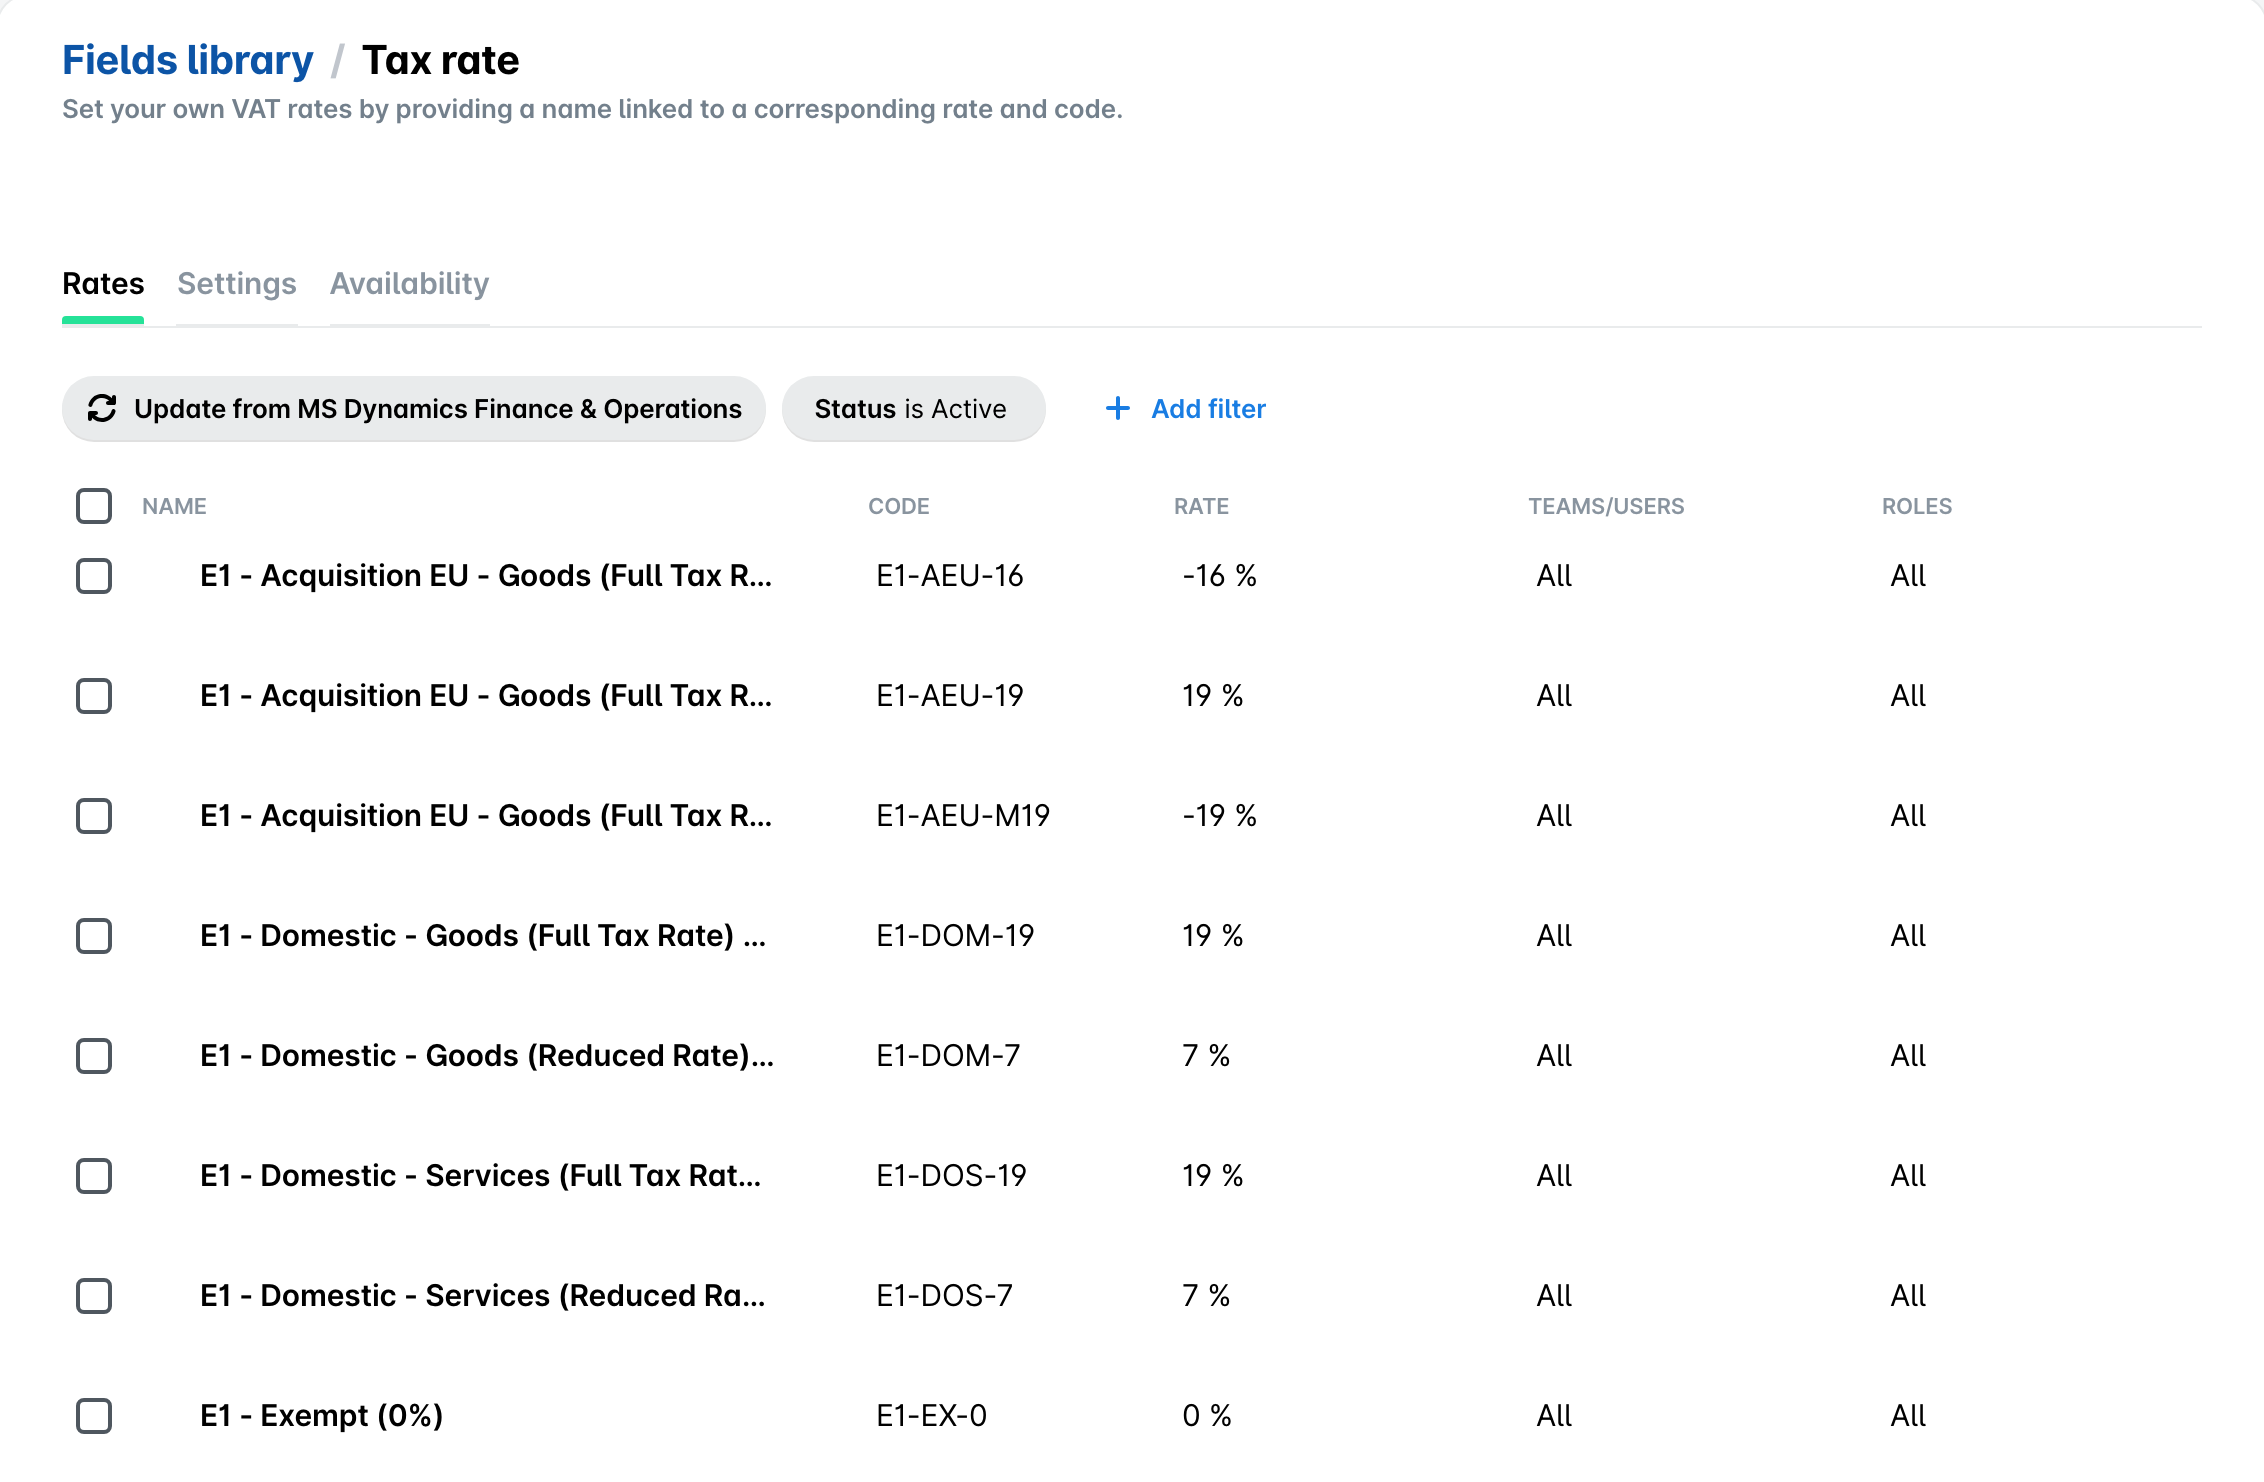Click the plus icon beside Add filter
The height and width of the screenshot is (1482, 2264).
tap(1117, 408)
